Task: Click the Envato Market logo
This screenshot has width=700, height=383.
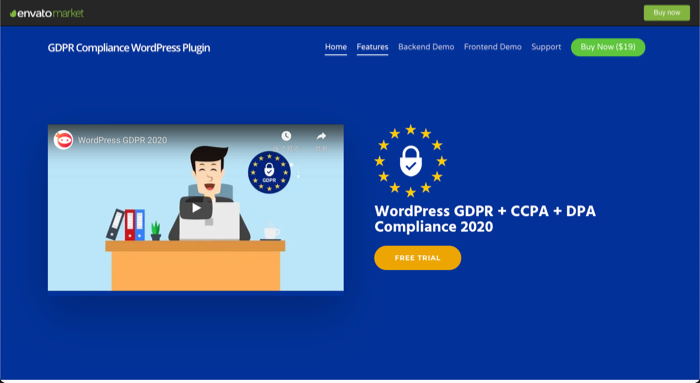Action: [x=47, y=13]
